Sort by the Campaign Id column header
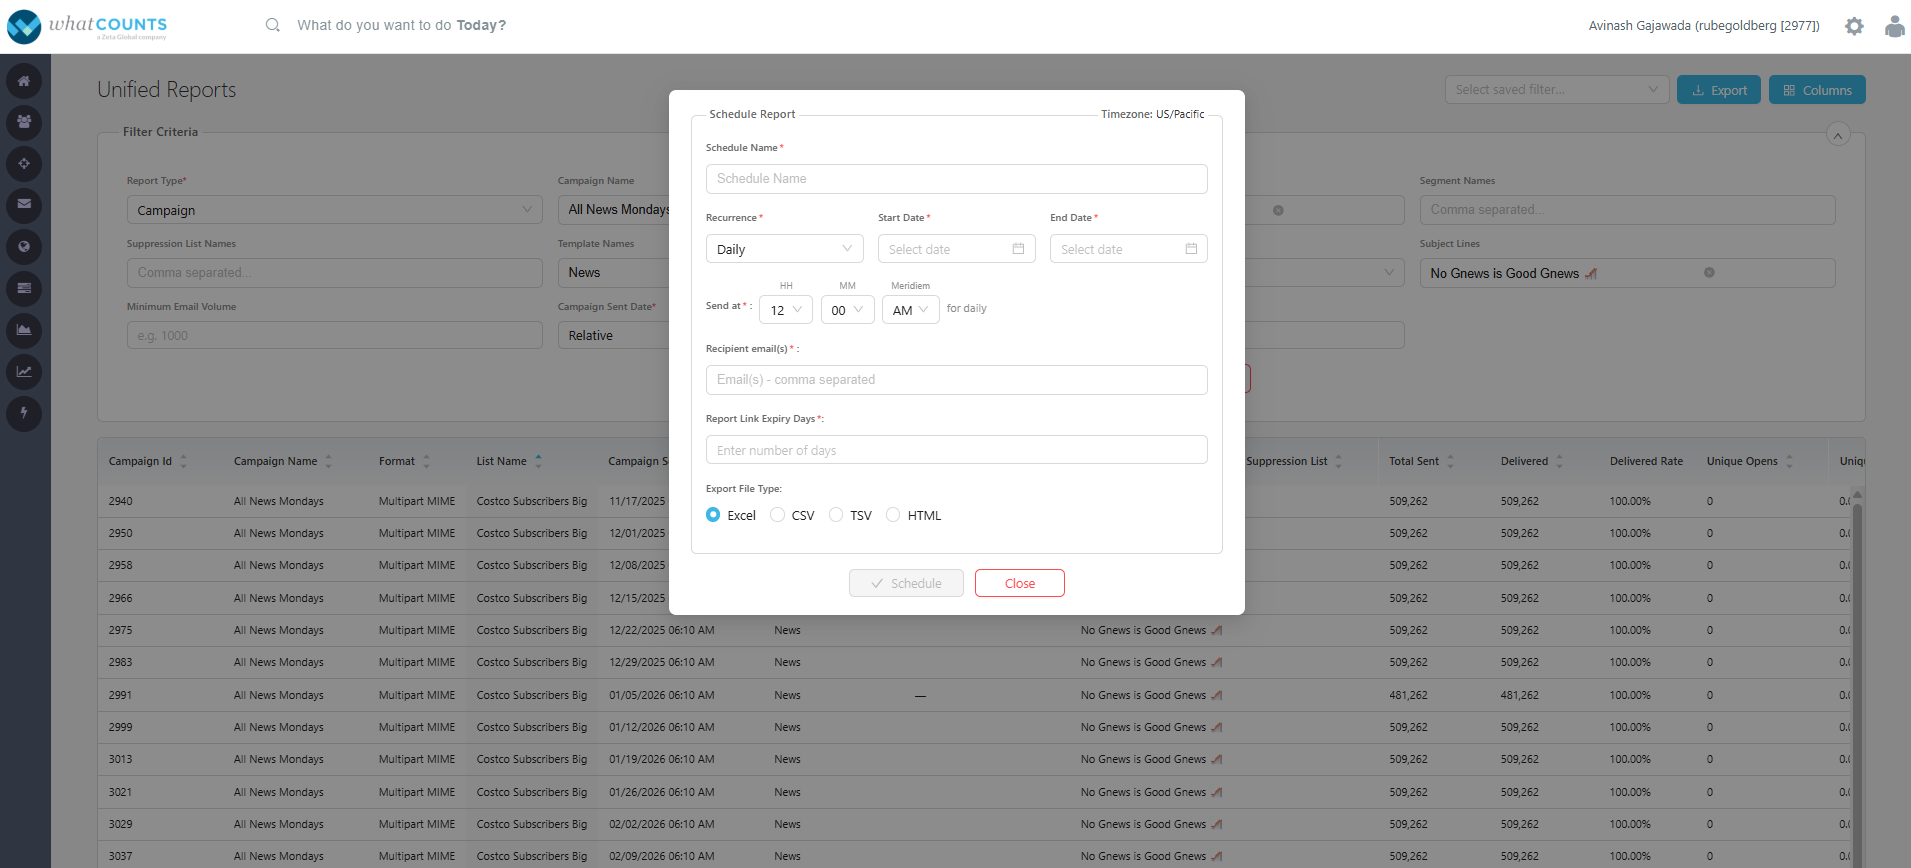This screenshot has height=868, width=1911. pyautogui.click(x=140, y=461)
